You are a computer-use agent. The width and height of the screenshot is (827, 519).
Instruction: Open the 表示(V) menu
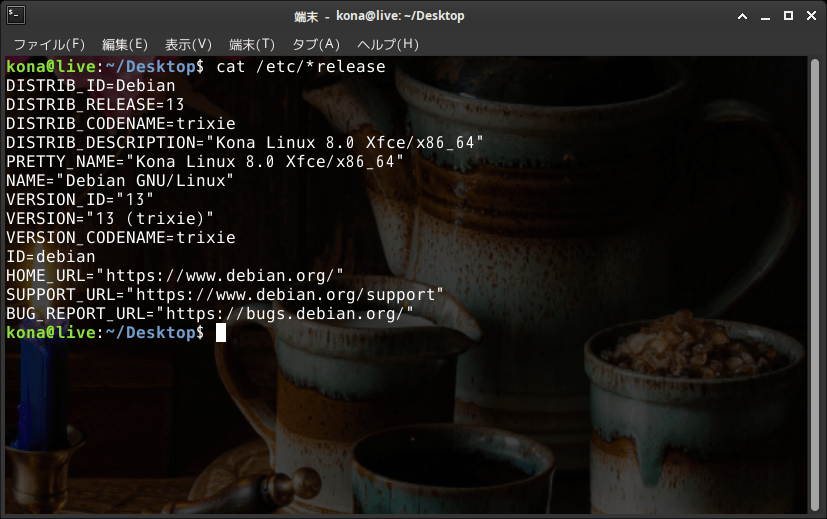pos(188,44)
